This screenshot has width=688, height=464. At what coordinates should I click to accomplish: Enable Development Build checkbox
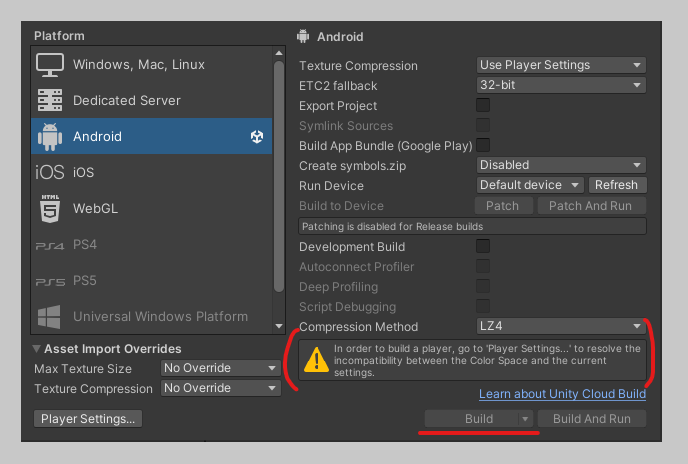483,246
